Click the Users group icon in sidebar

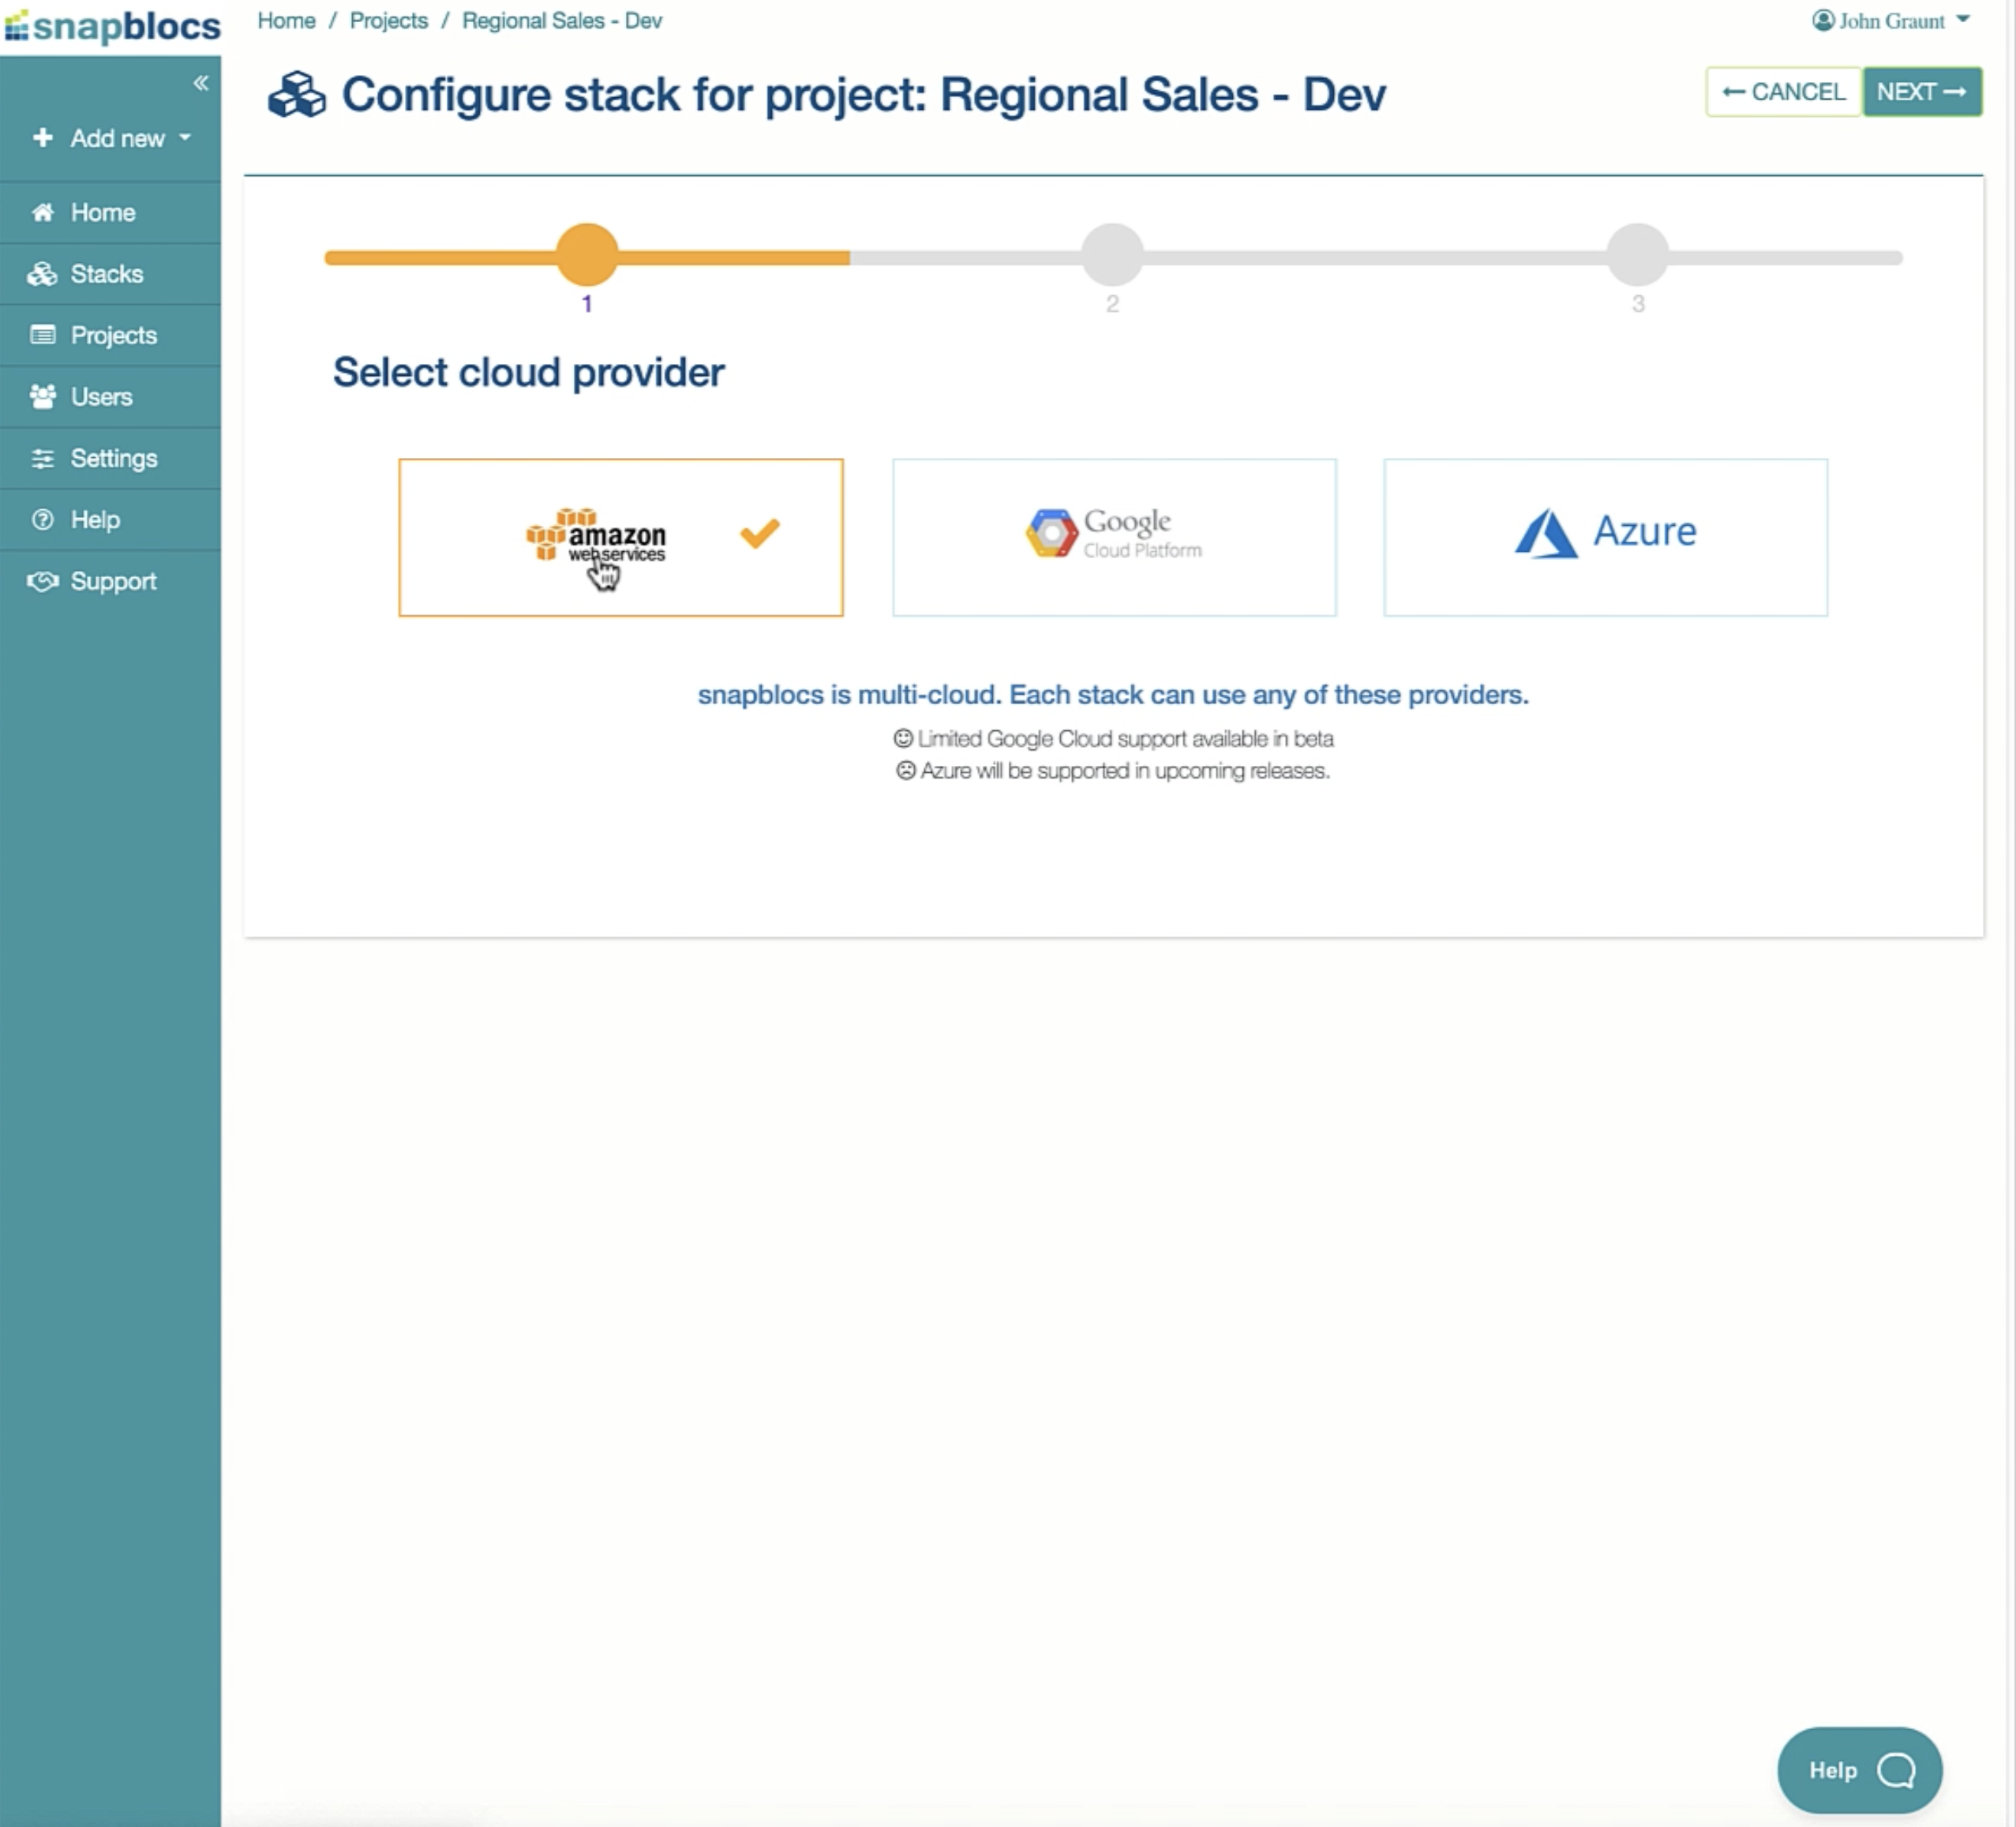(x=42, y=397)
